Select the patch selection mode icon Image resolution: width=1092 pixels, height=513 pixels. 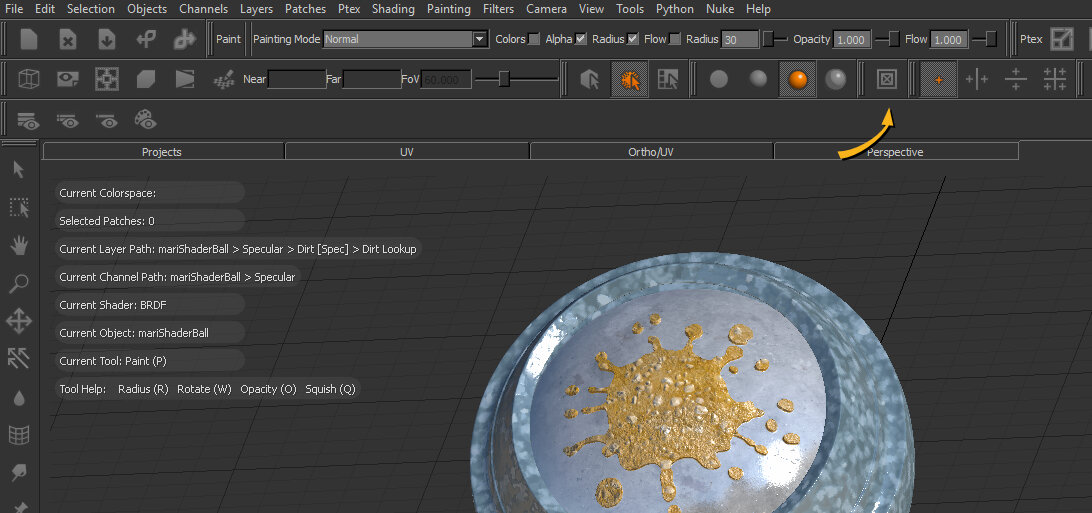pos(629,79)
